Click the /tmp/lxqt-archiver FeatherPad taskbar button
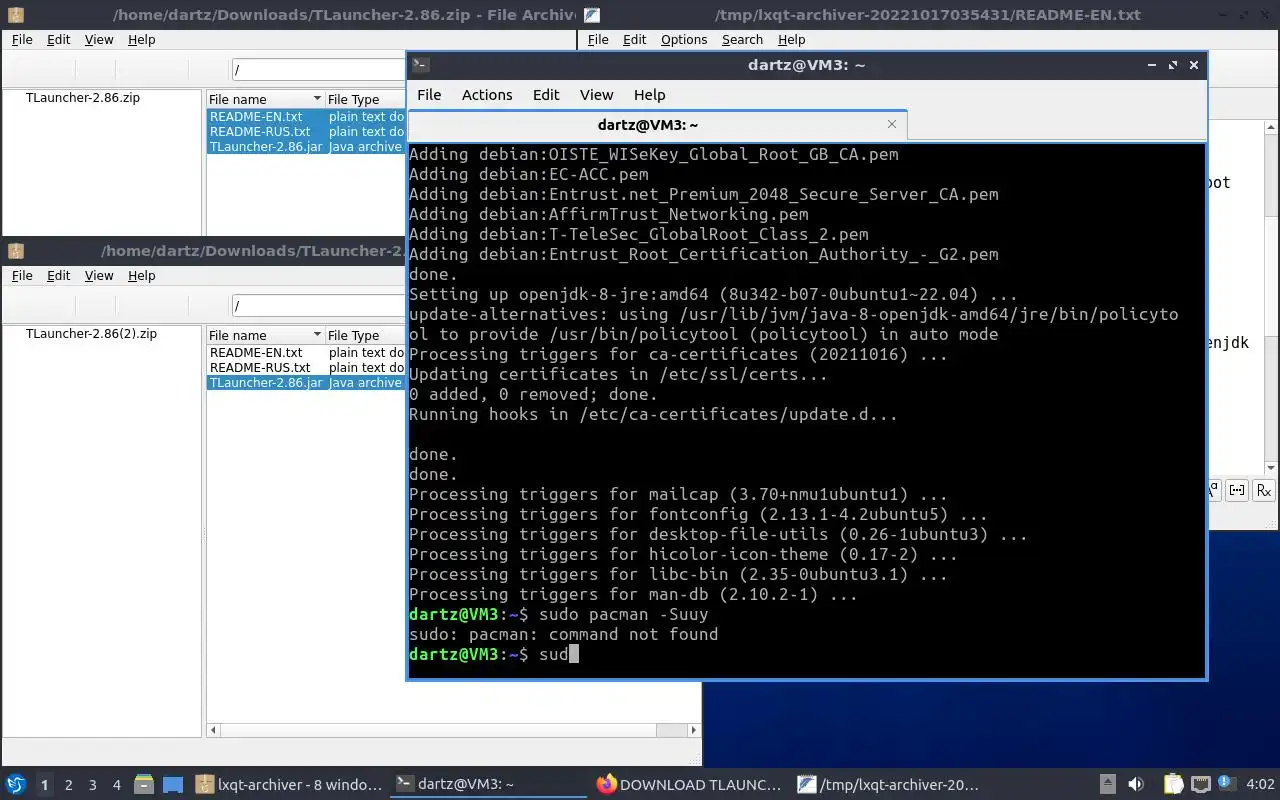 (x=889, y=785)
